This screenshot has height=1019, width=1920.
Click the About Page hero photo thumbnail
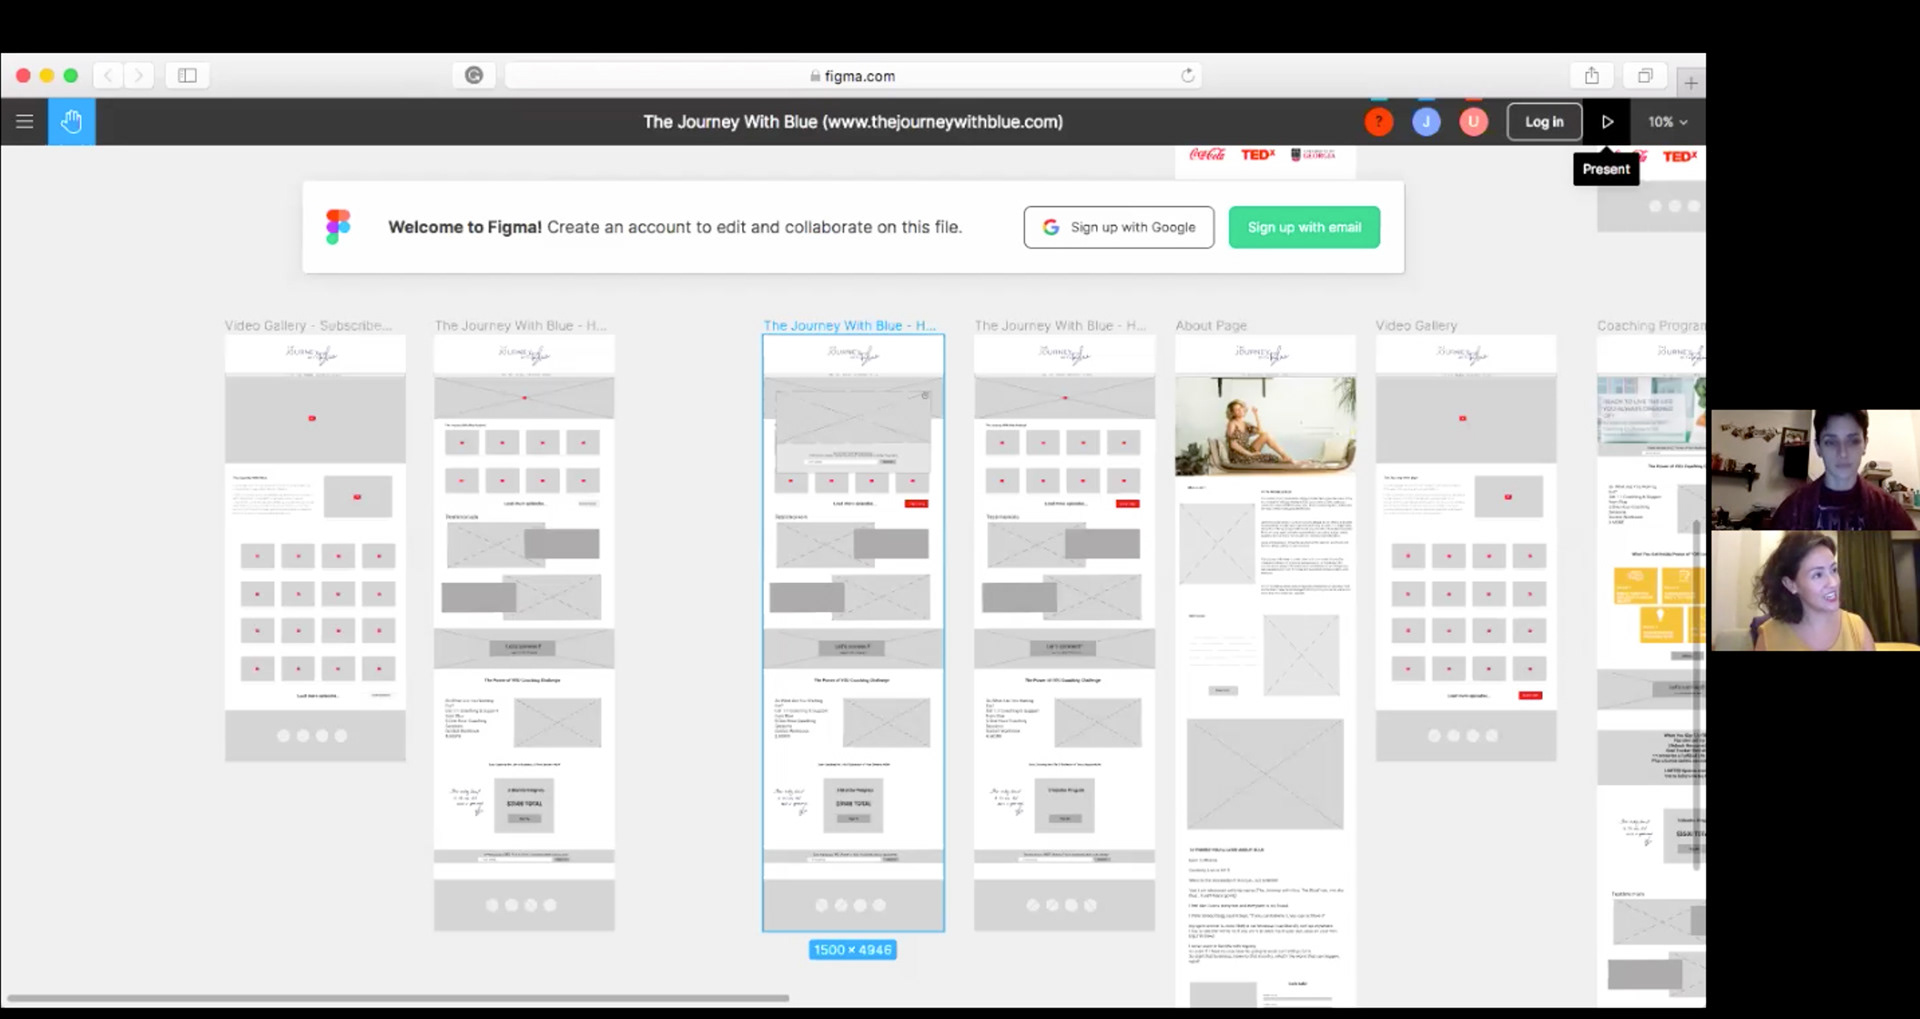click(1265, 426)
